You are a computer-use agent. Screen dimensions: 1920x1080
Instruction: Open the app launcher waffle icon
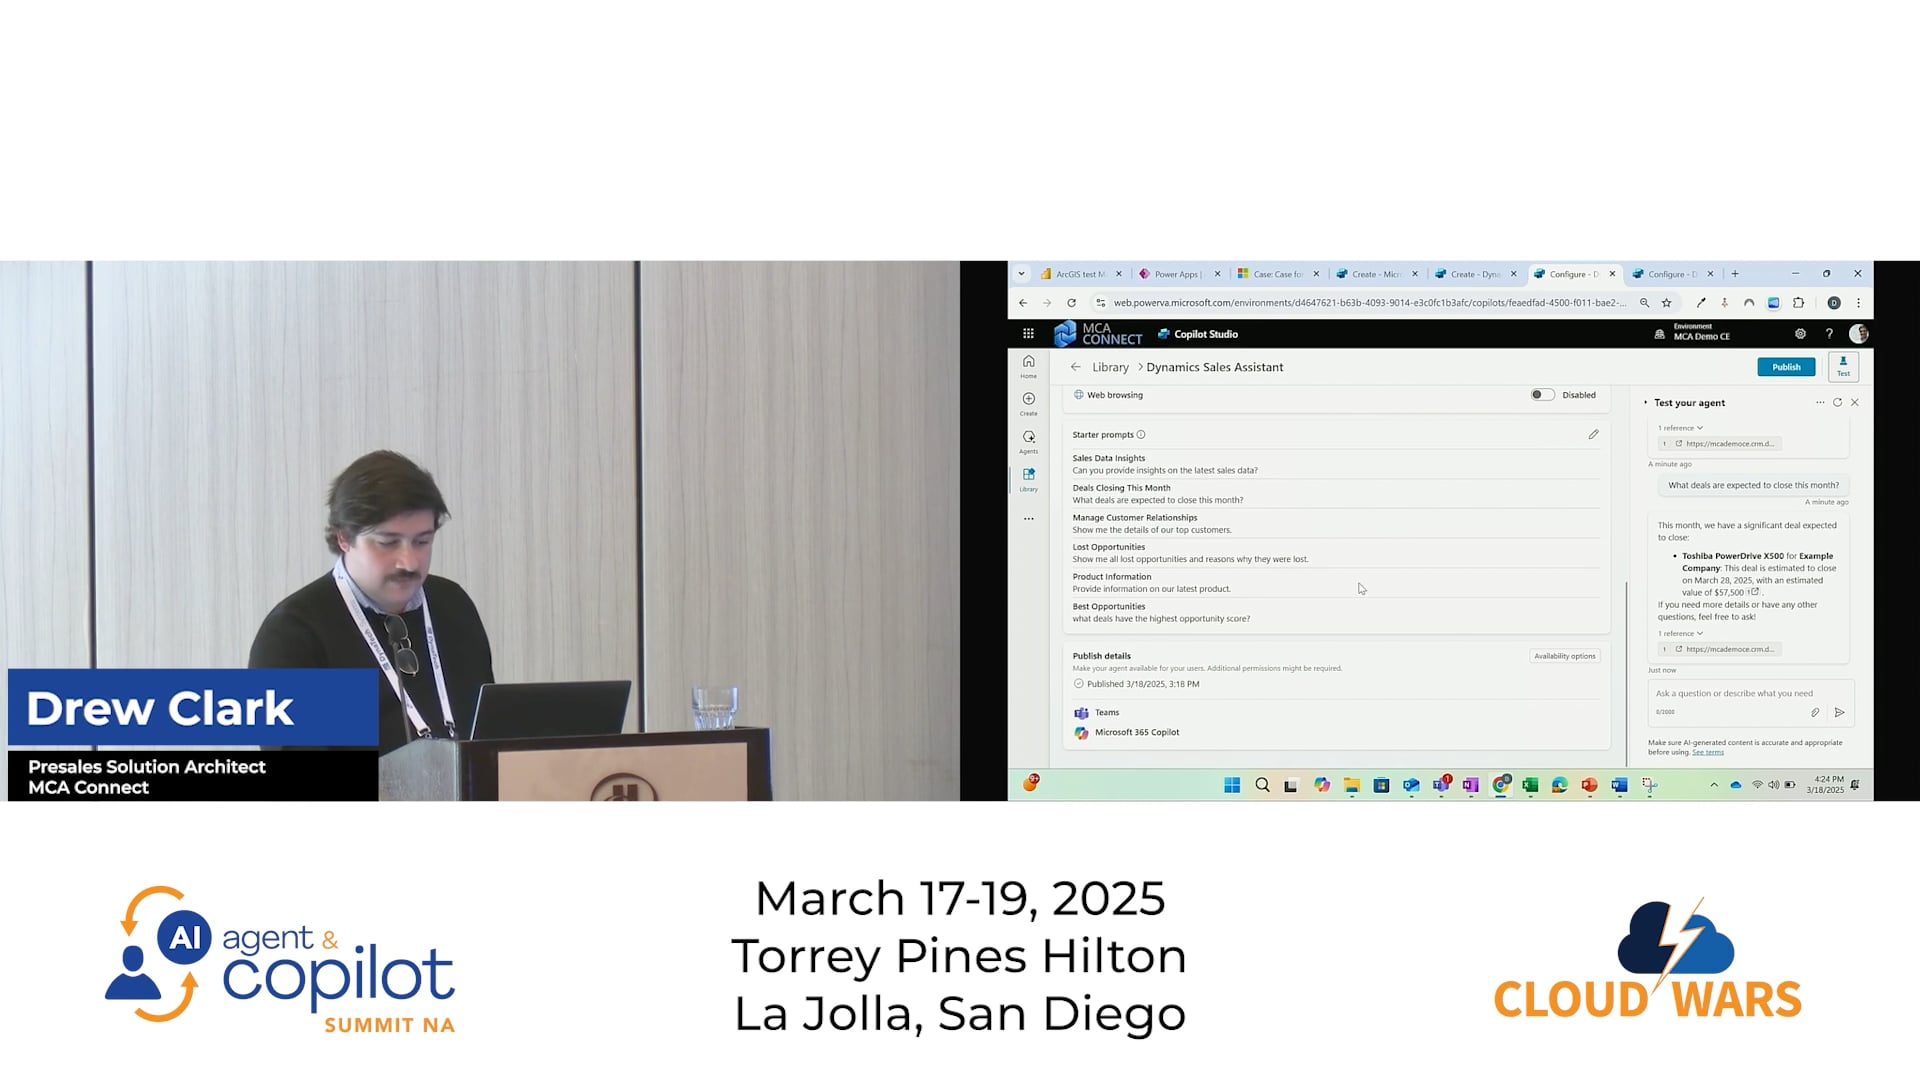1028,334
